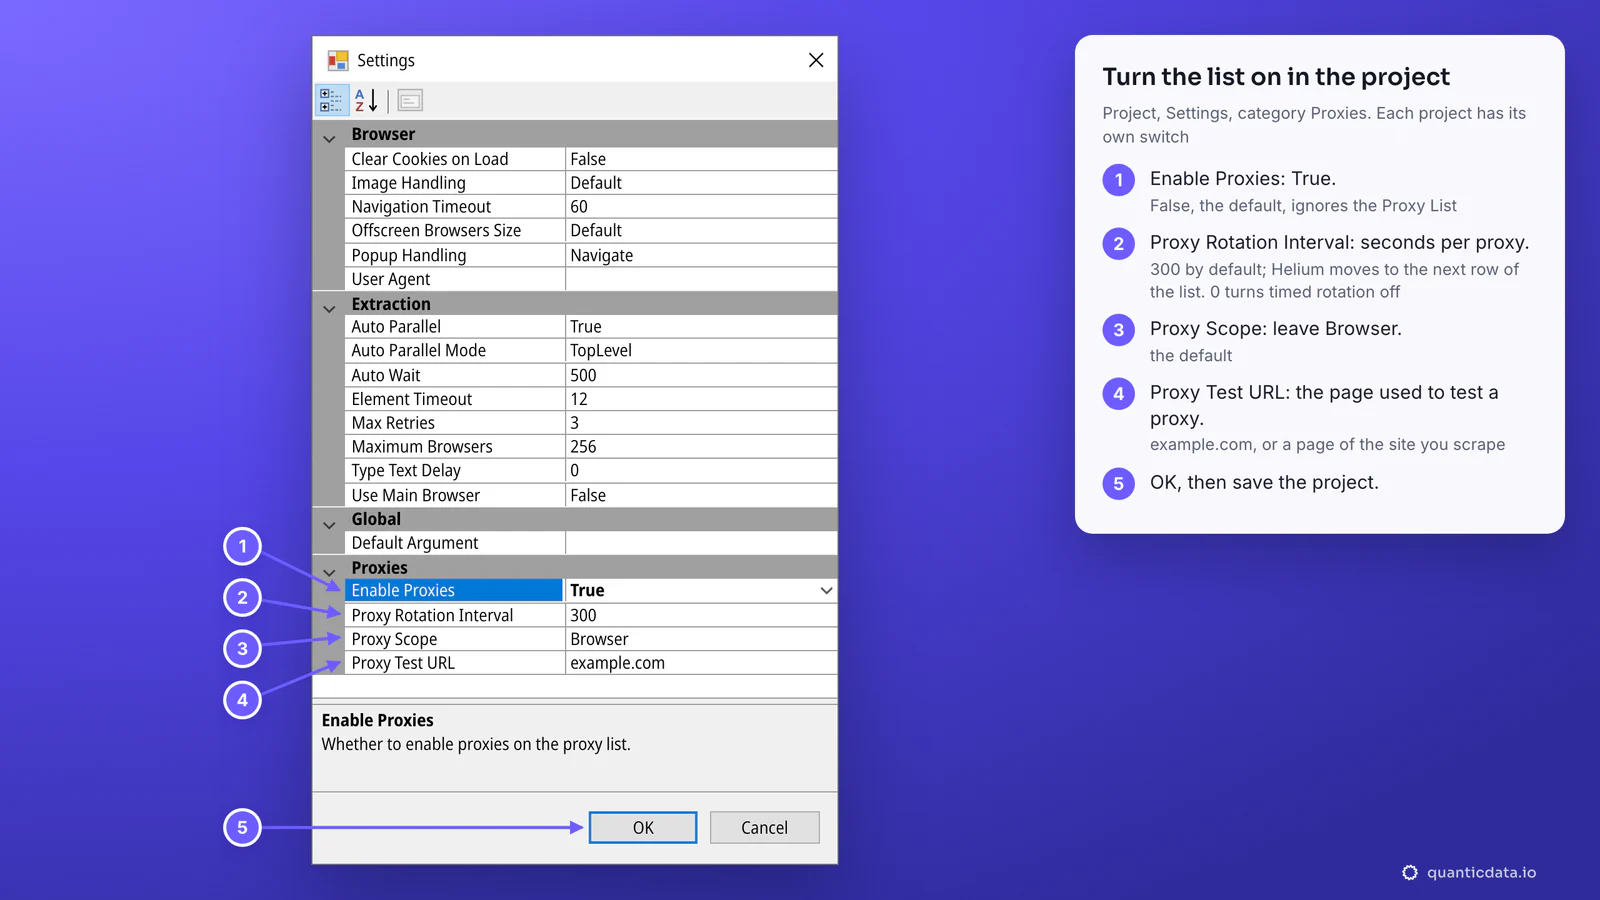Select the Image Handling property

[x=455, y=183]
